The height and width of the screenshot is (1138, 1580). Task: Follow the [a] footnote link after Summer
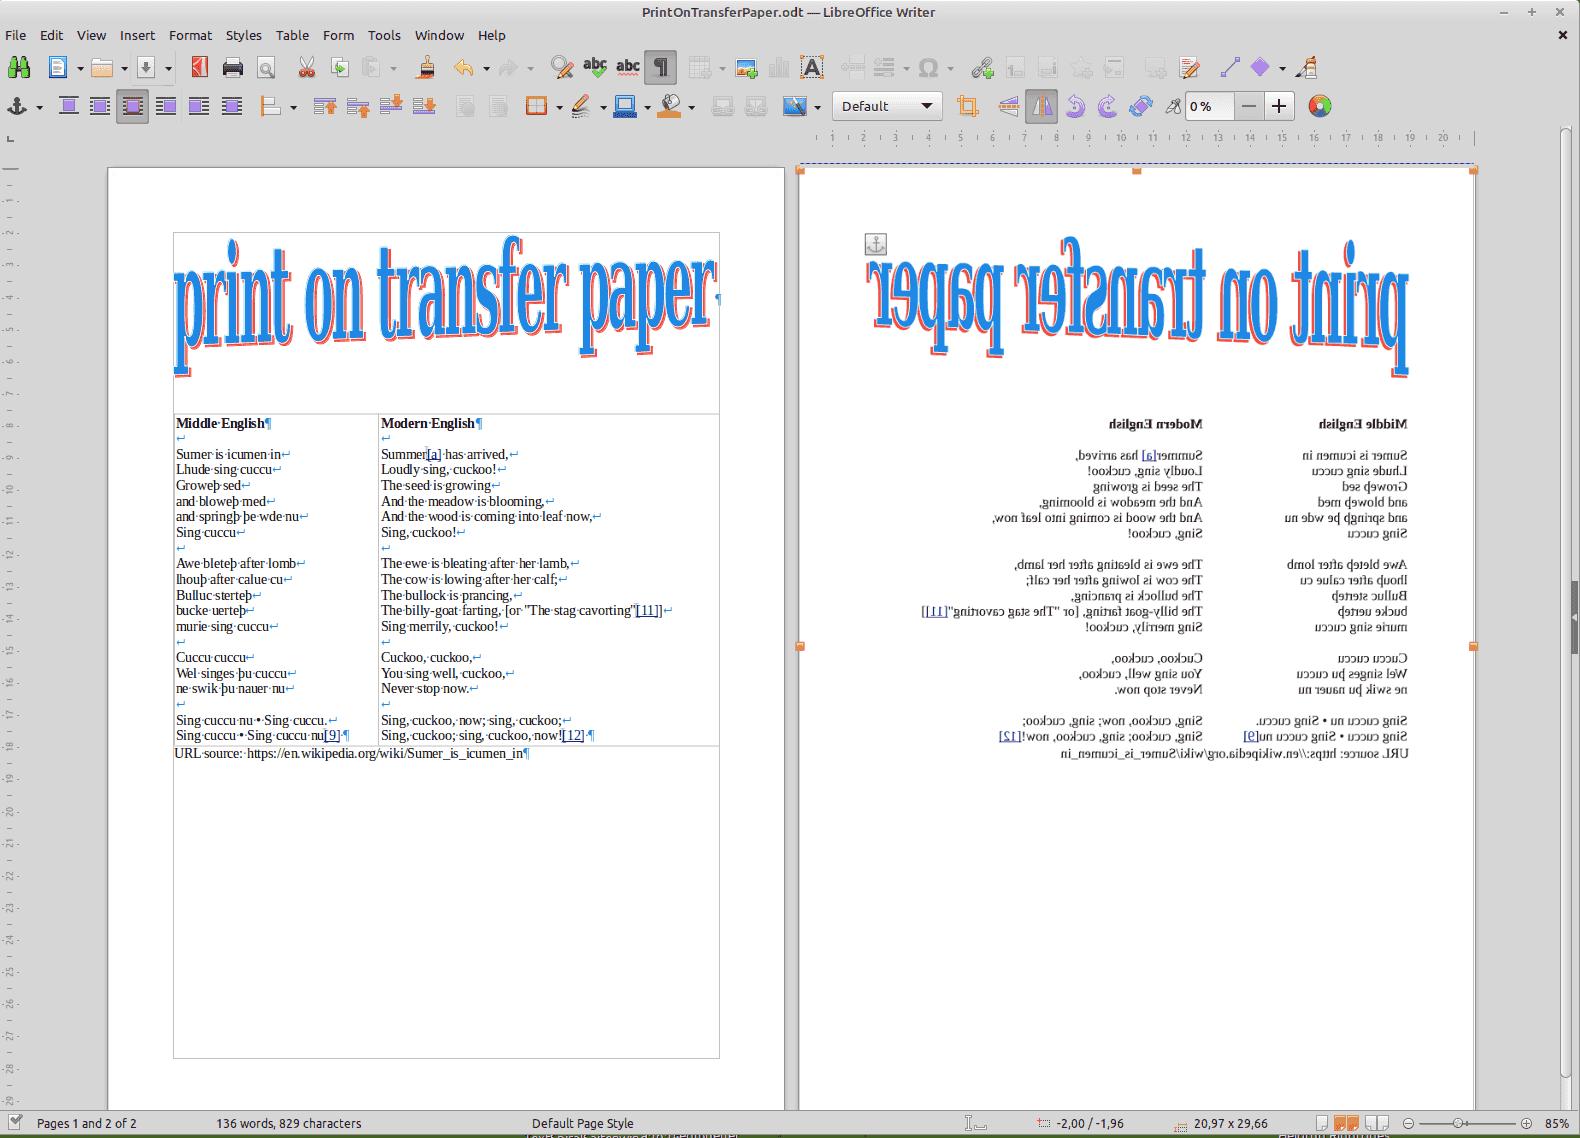pyautogui.click(x=434, y=454)
